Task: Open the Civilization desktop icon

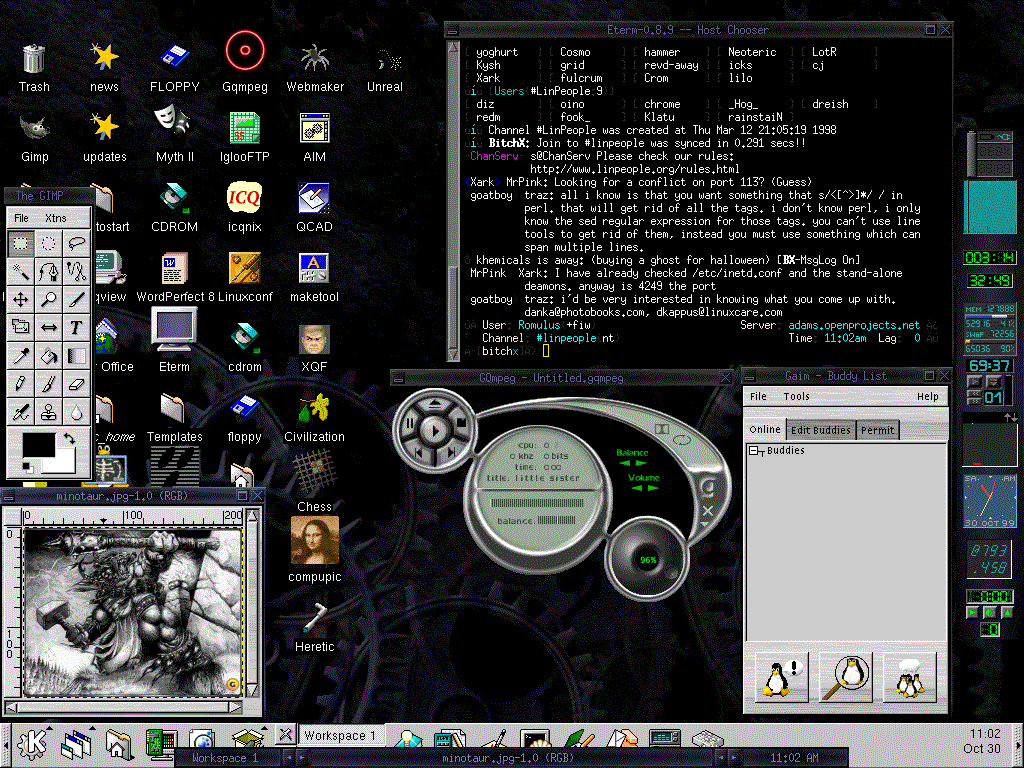Action: 315,417
